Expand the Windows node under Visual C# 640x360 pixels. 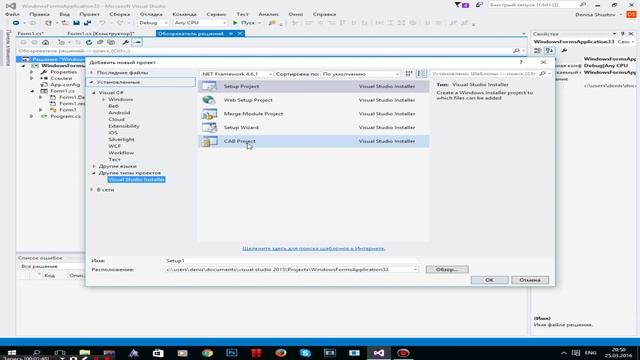tap(104, 99)
